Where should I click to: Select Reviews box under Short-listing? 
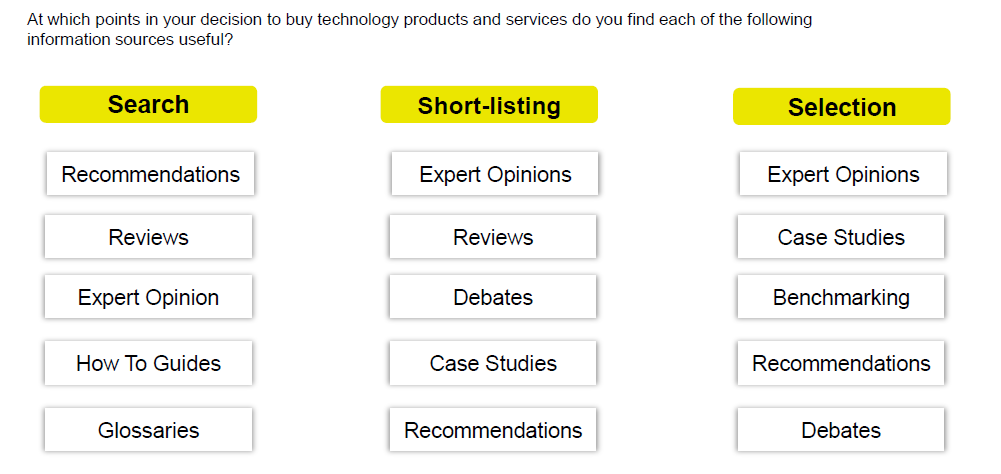click(x=493, y=237)
